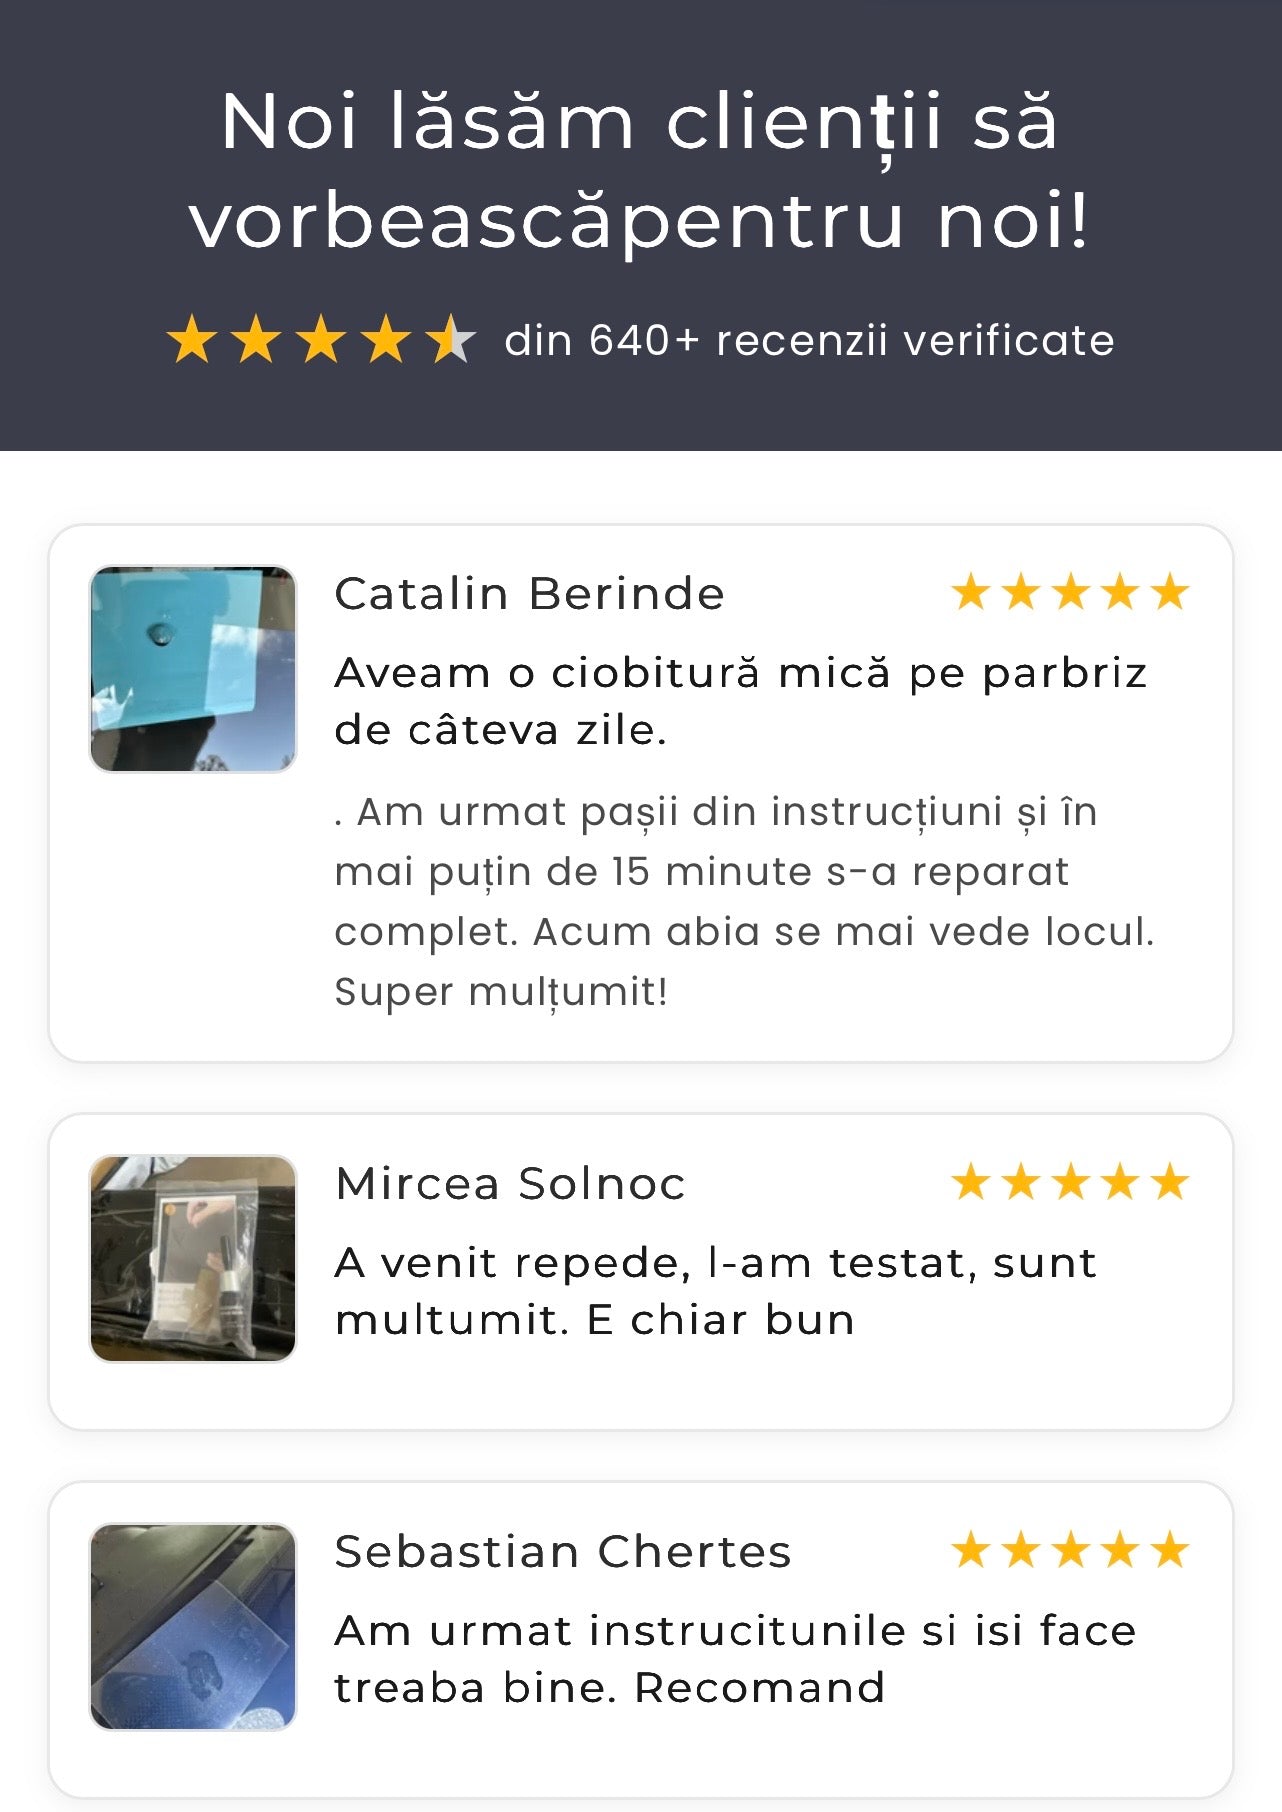The image size is (1282, 1812).
Task: Click the reviewer name Catalin Berinde
Action: (x=529, y=593)
